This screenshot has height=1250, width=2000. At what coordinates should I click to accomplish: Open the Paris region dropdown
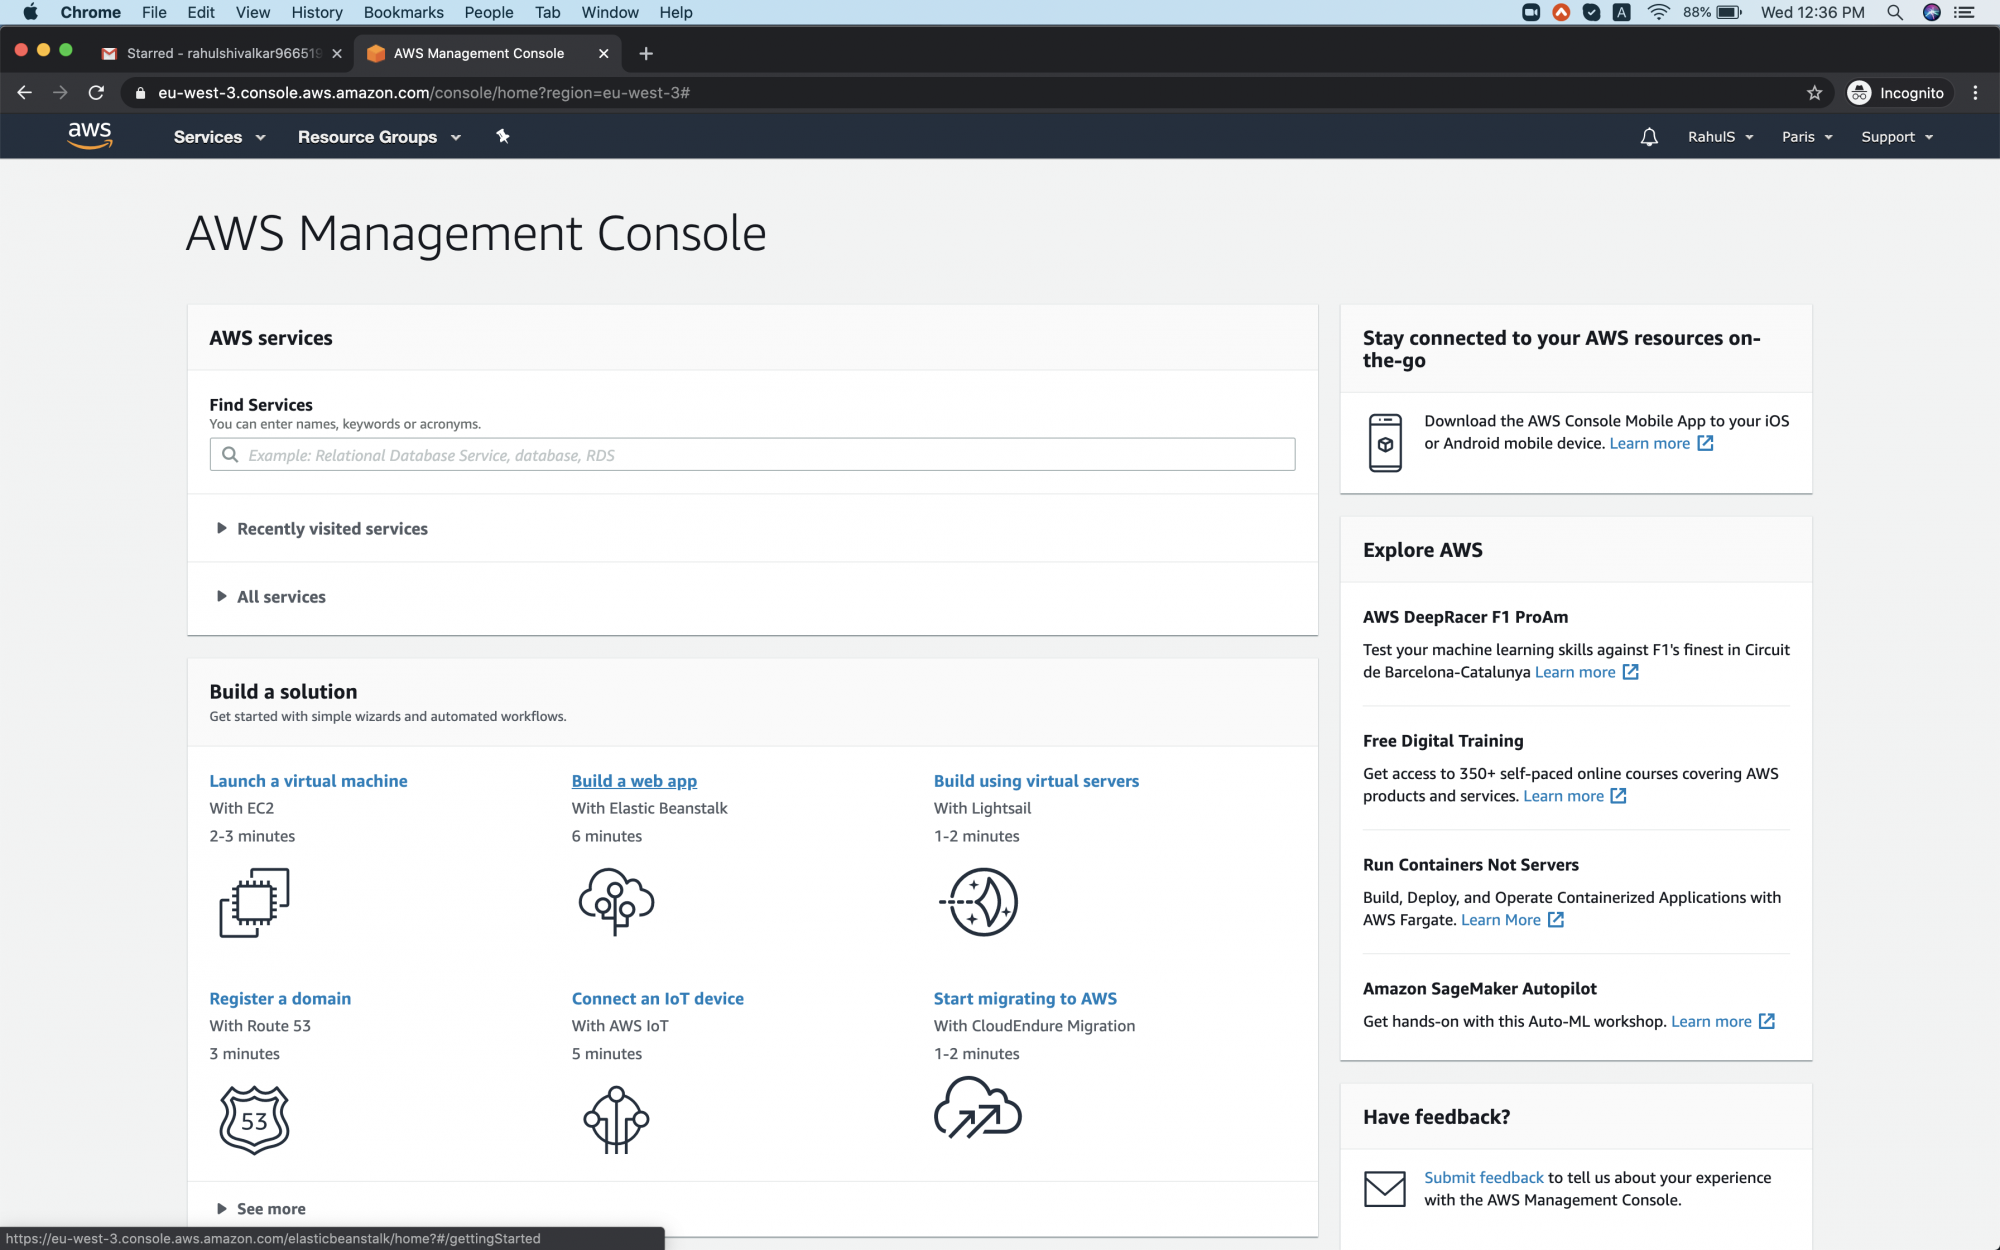pos(1806,136)
